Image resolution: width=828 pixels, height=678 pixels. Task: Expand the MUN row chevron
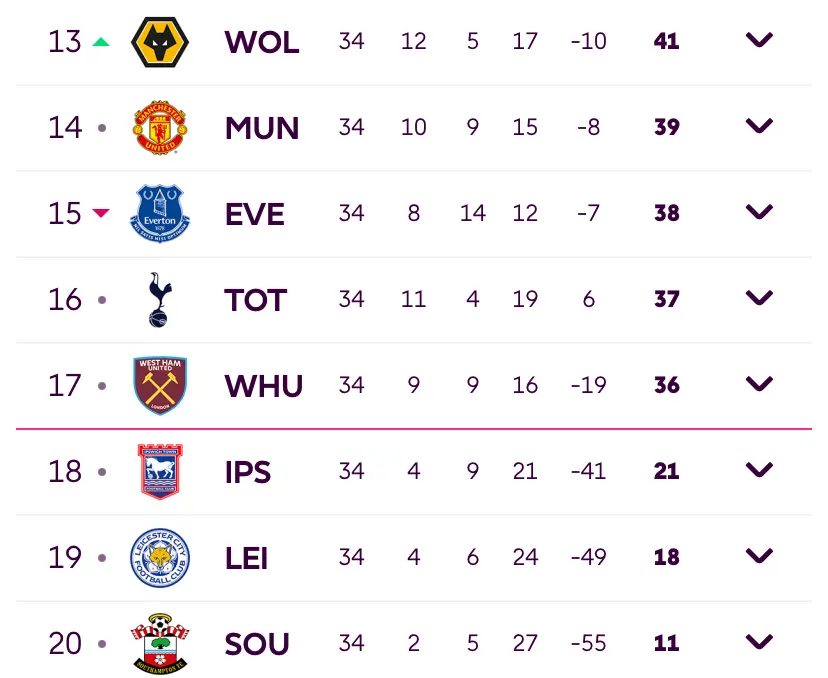tap(759, 126)
